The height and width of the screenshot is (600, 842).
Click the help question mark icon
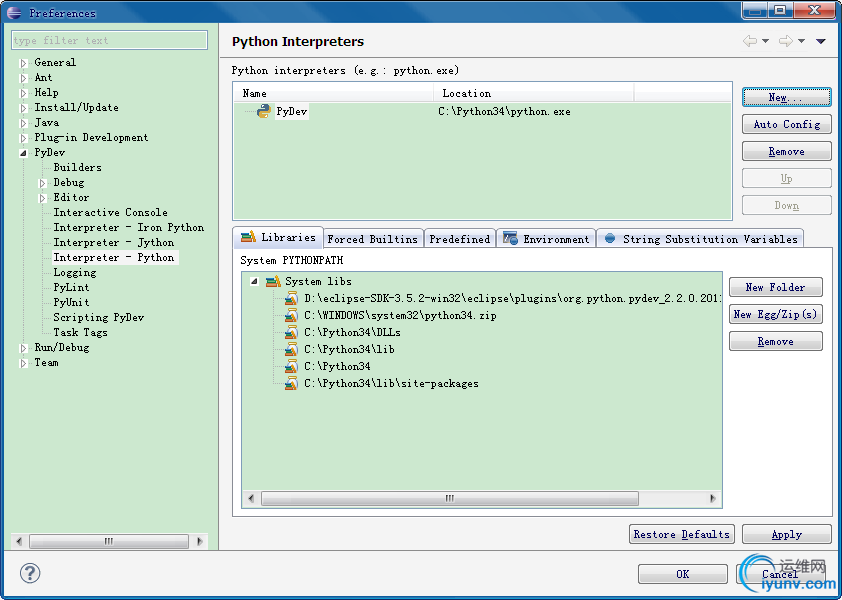[x=30, y=573]
